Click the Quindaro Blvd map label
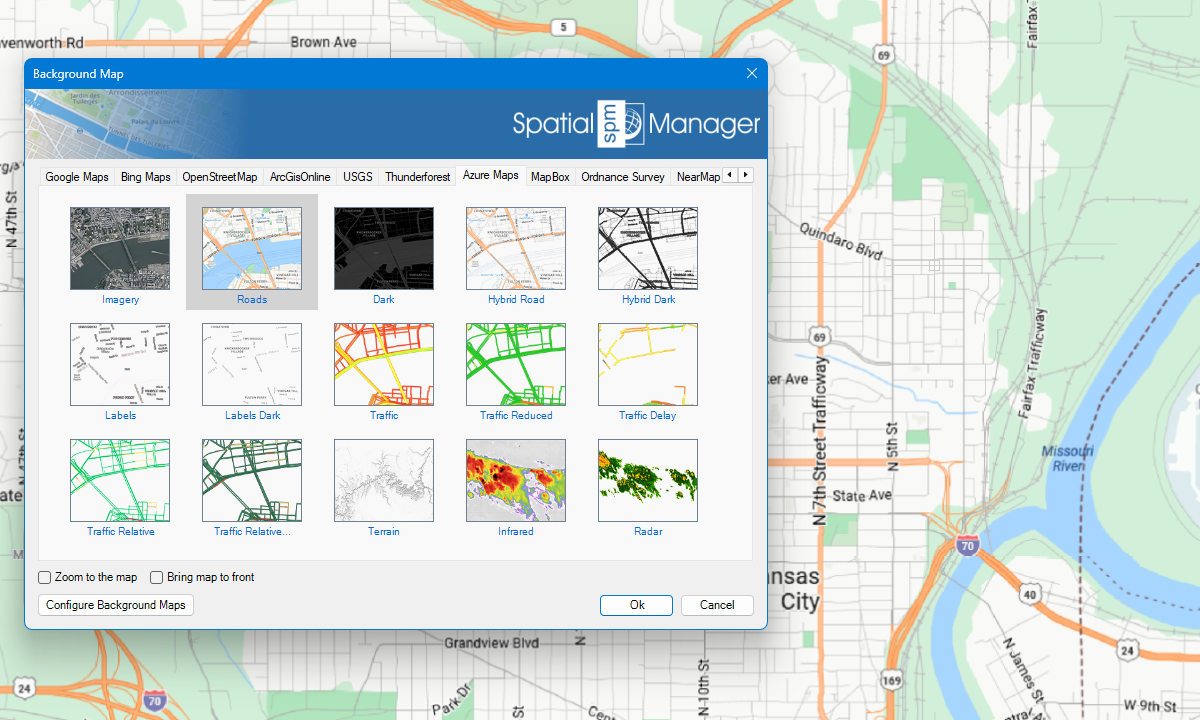This screenshot has width=1200, height=720. 841,241
